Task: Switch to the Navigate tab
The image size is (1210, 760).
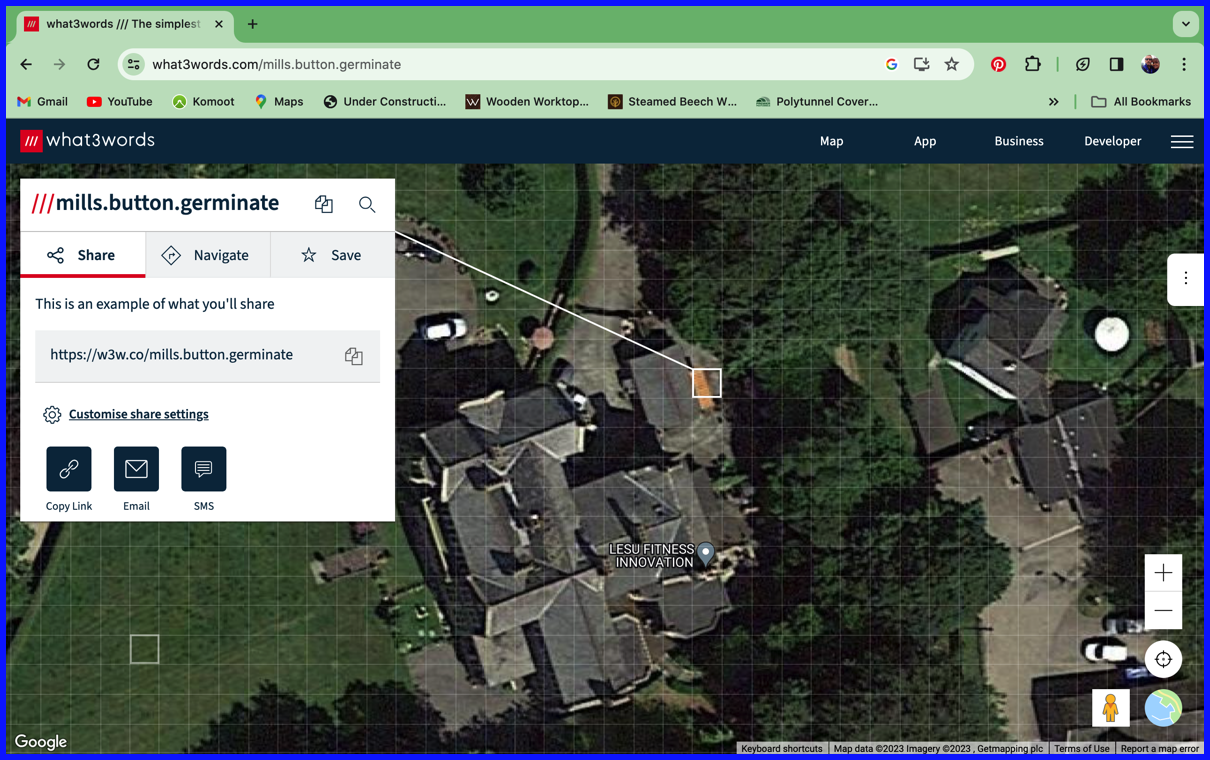Action: pyautogui.click(x=207, y=255)
